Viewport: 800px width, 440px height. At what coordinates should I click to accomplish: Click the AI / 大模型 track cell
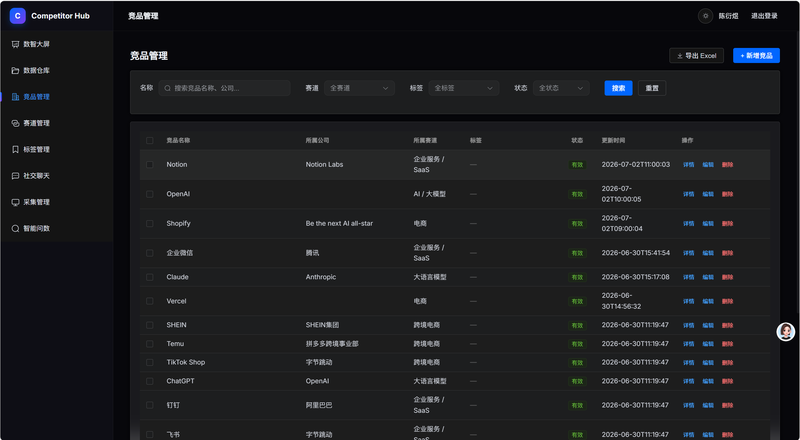(x=430, y=194)
